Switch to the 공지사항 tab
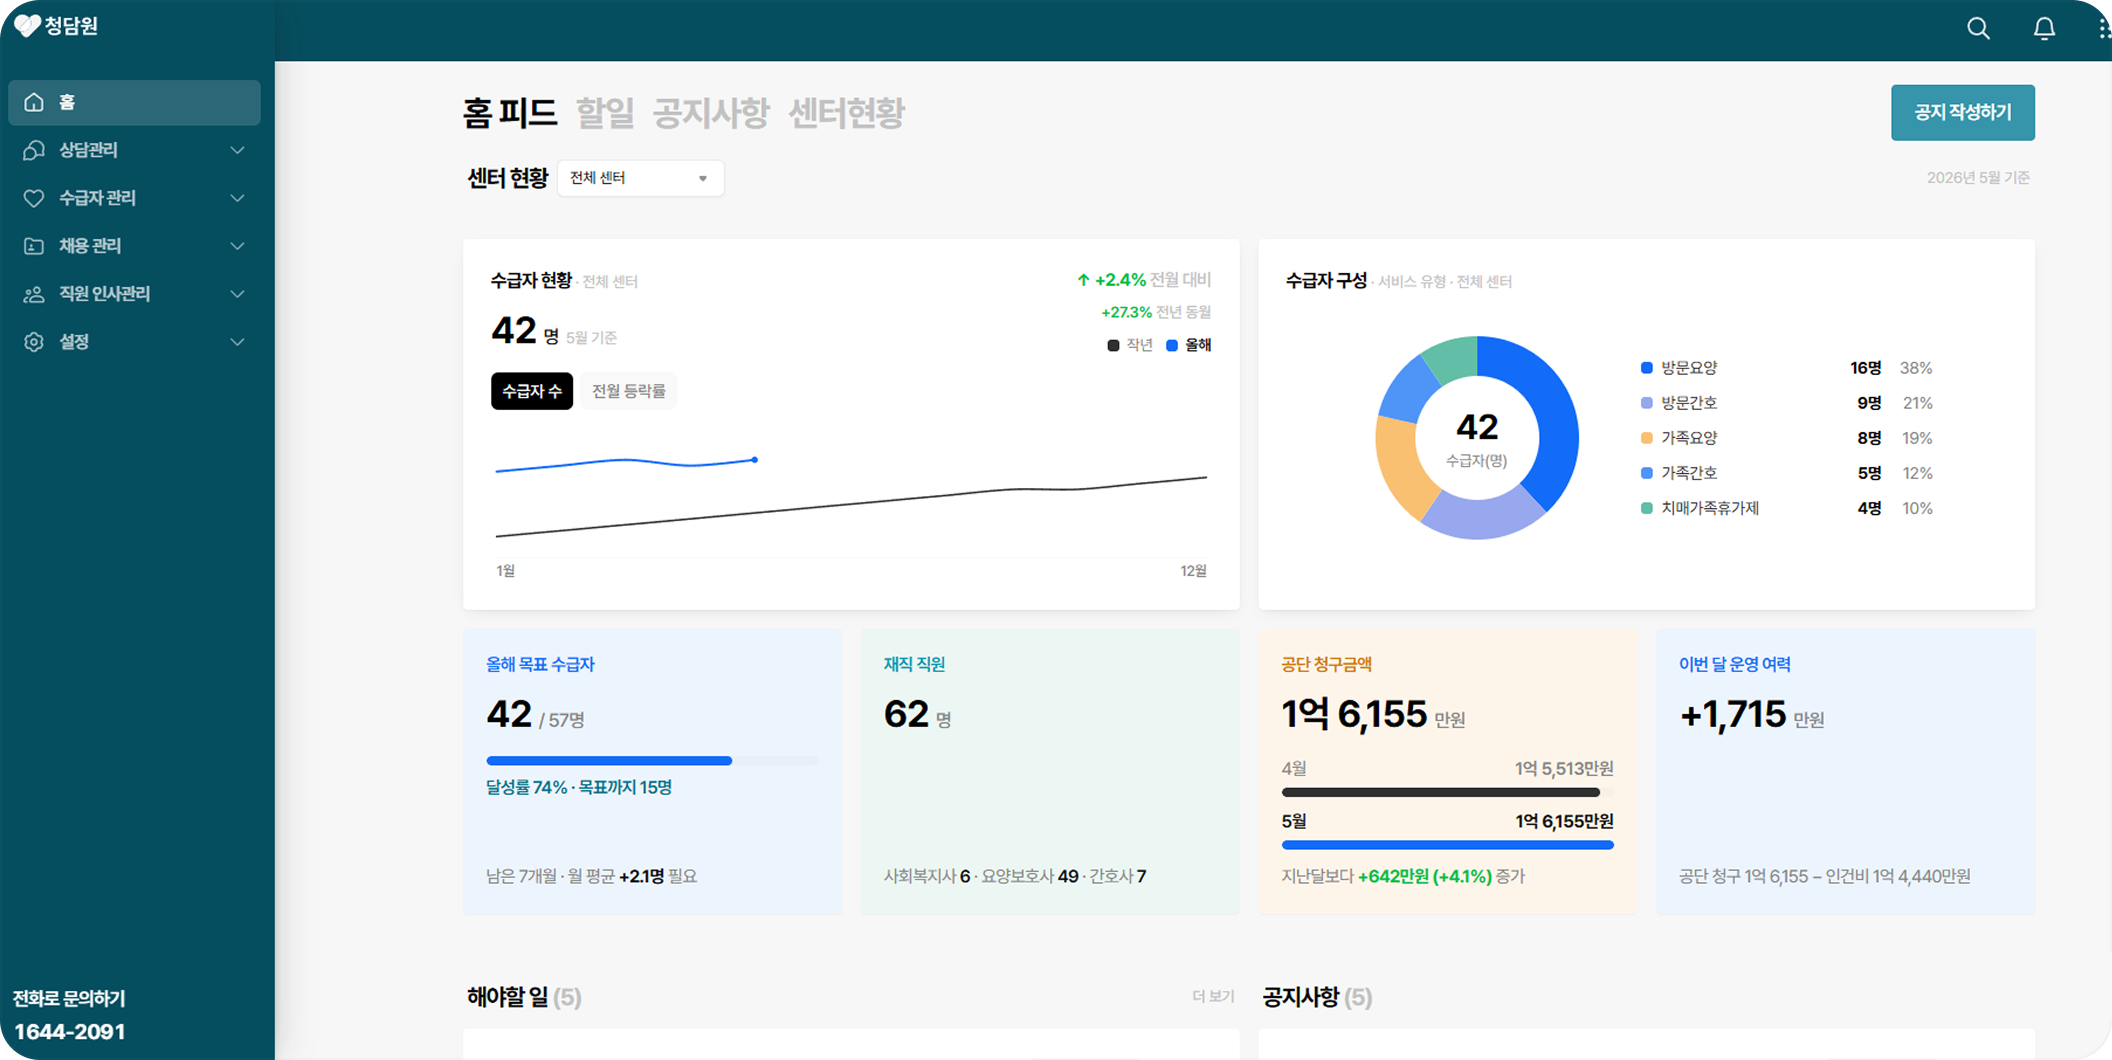 coord(711,113)
